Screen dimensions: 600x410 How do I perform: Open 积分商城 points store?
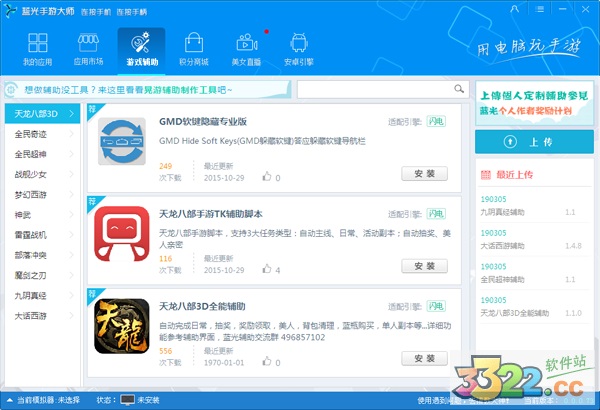coord(194,50)
